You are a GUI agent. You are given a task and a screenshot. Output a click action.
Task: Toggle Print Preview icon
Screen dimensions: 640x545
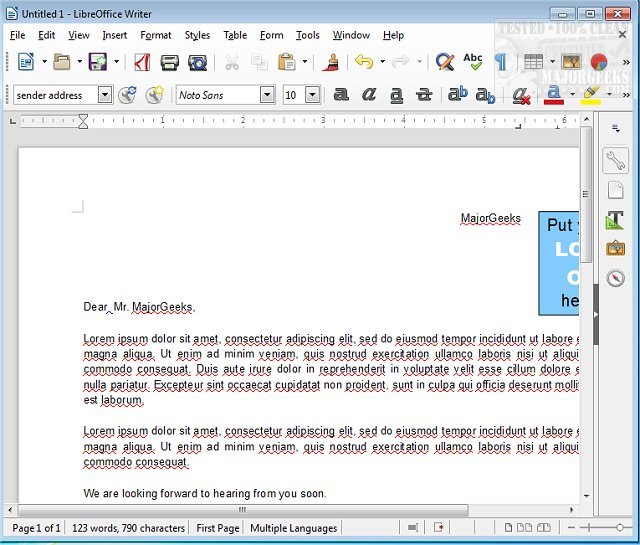pos(198,62)
